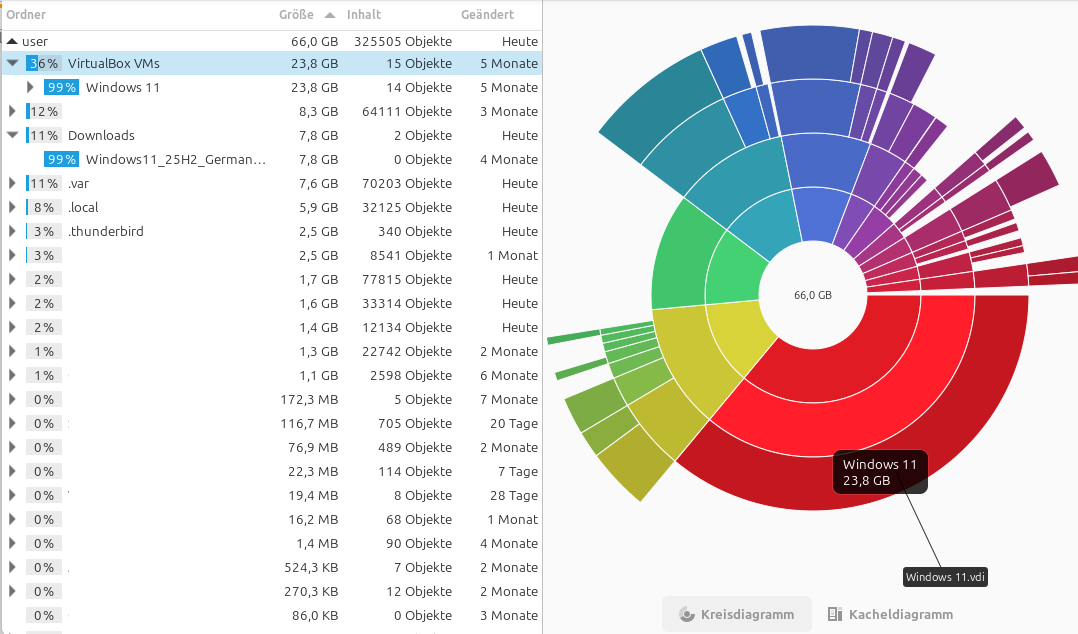Collapse the root user folder arrow
This screenshot has height=634, width=1078.
[x=12, y=41]
